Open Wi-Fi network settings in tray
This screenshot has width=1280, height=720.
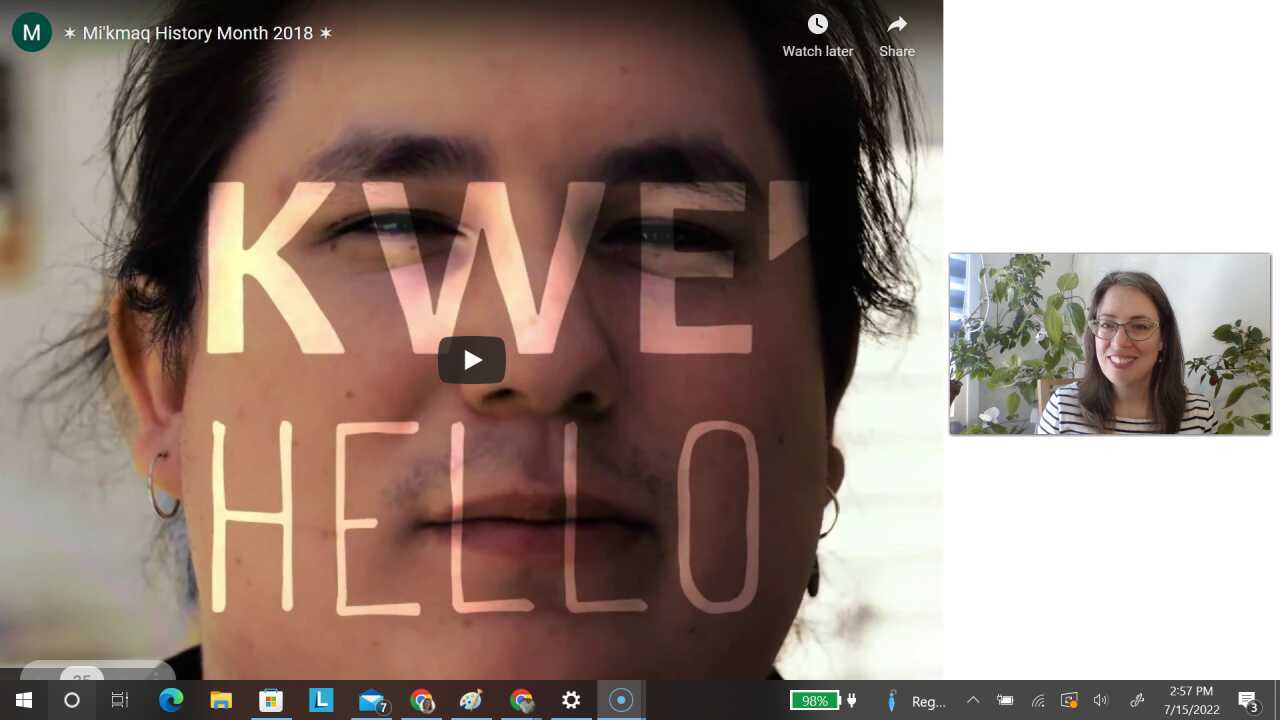1038,700
